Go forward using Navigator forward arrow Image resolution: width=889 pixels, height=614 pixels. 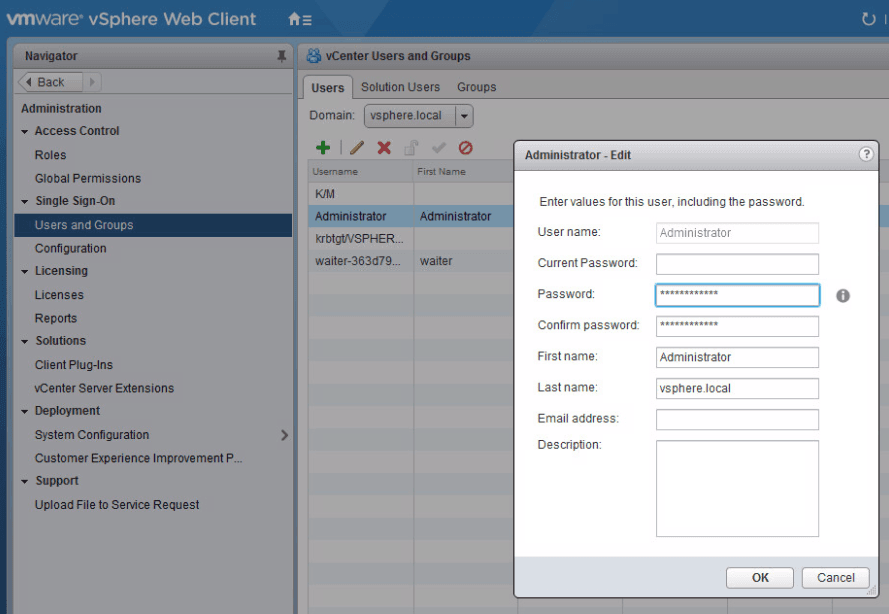pyautogui.click(x=92, y=82)
